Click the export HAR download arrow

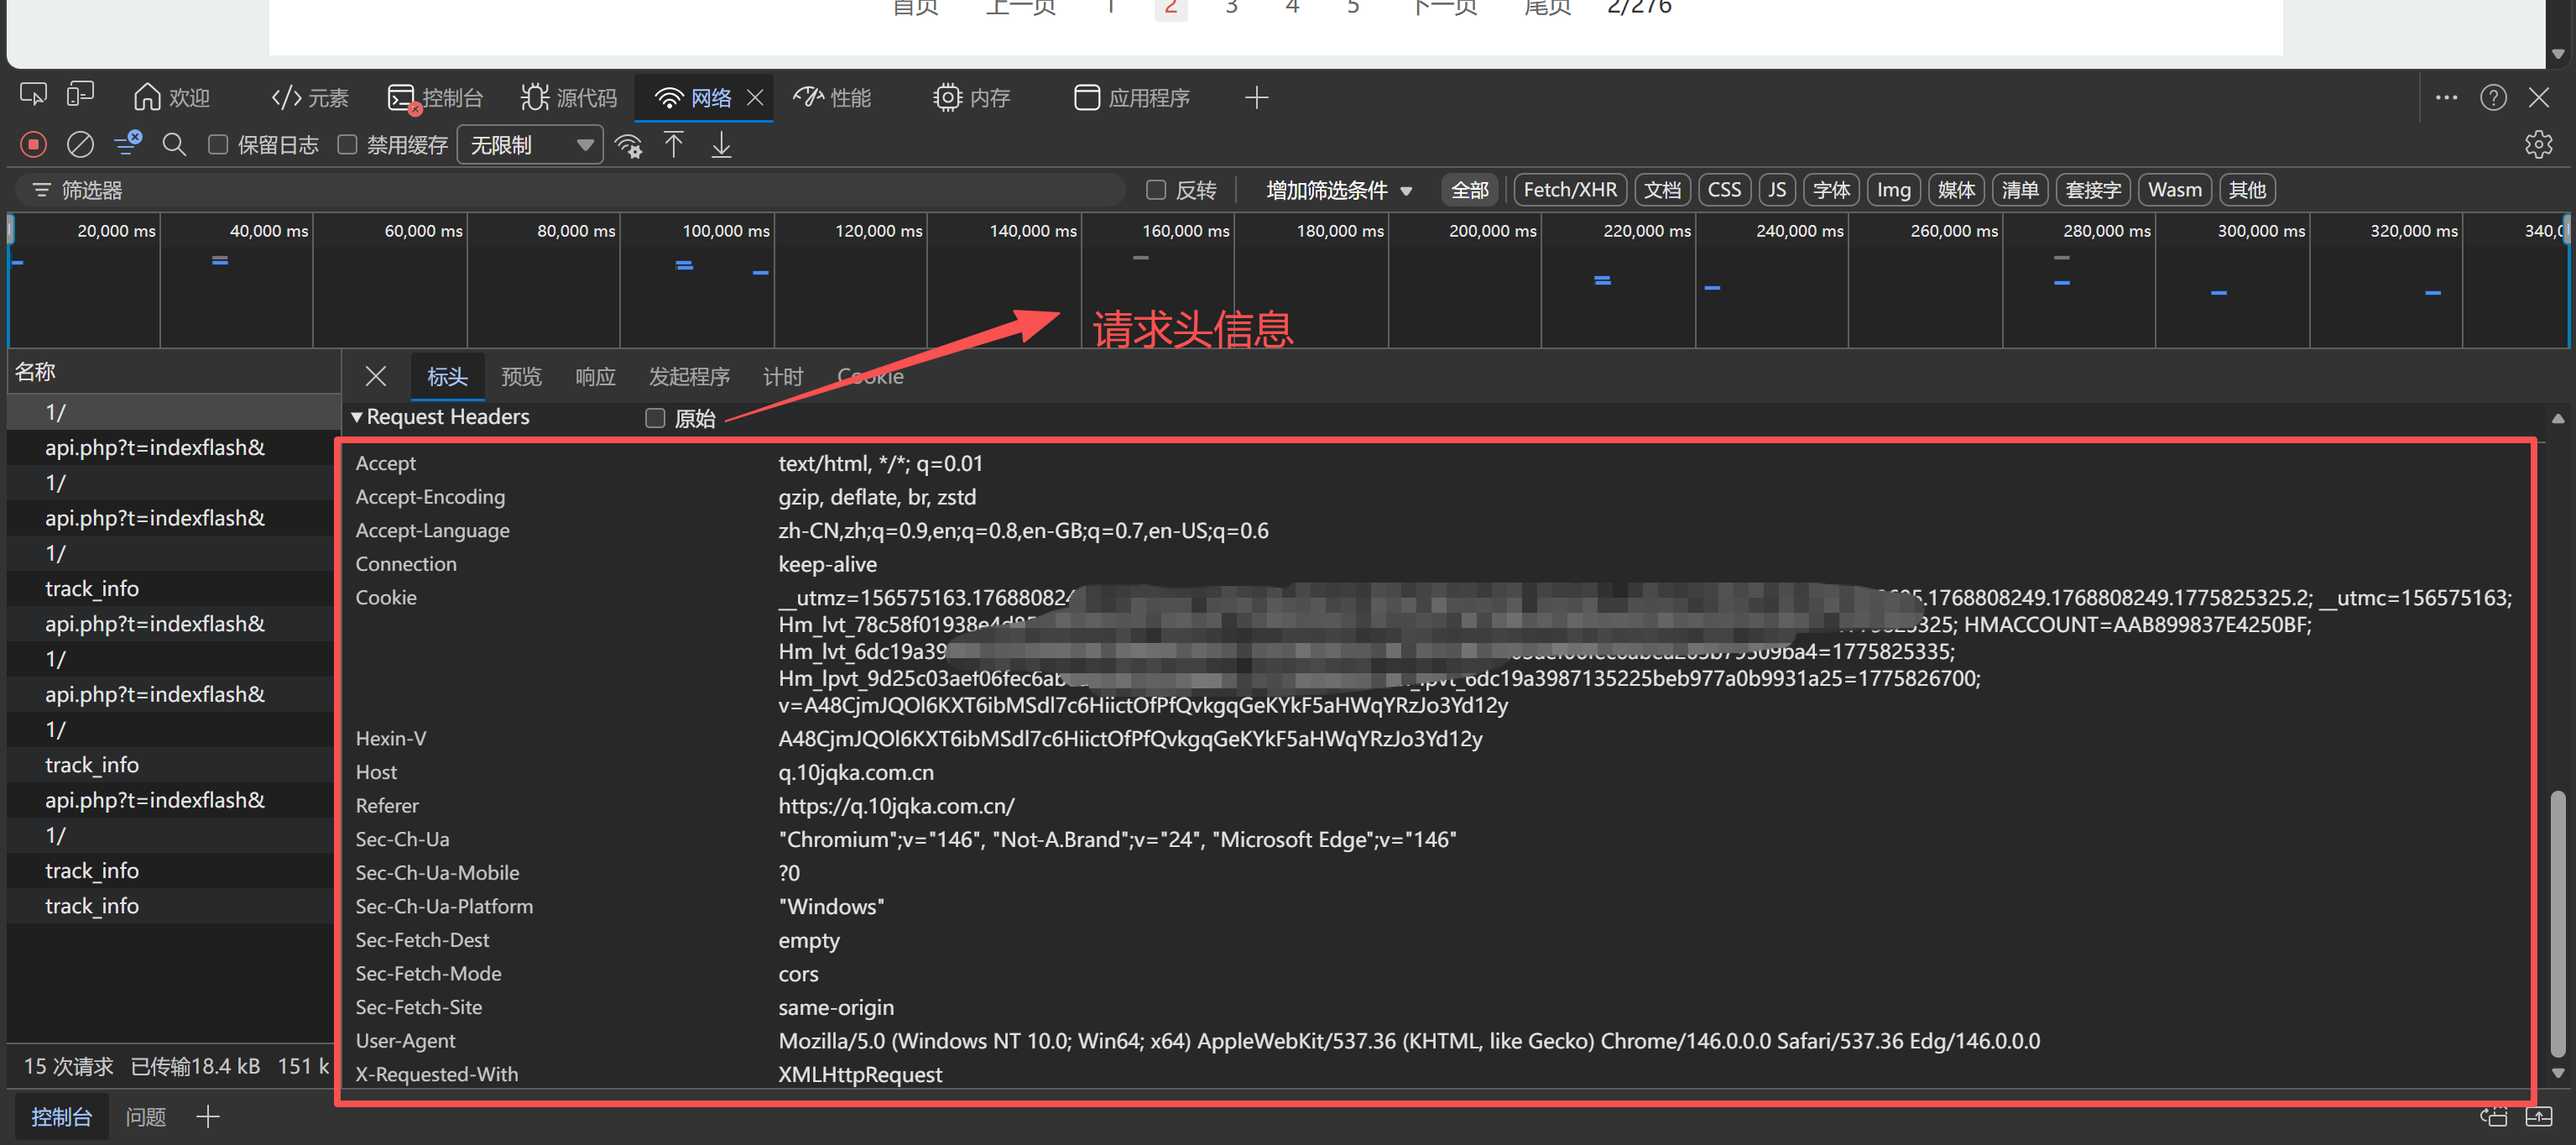click(x=721, y=145)
